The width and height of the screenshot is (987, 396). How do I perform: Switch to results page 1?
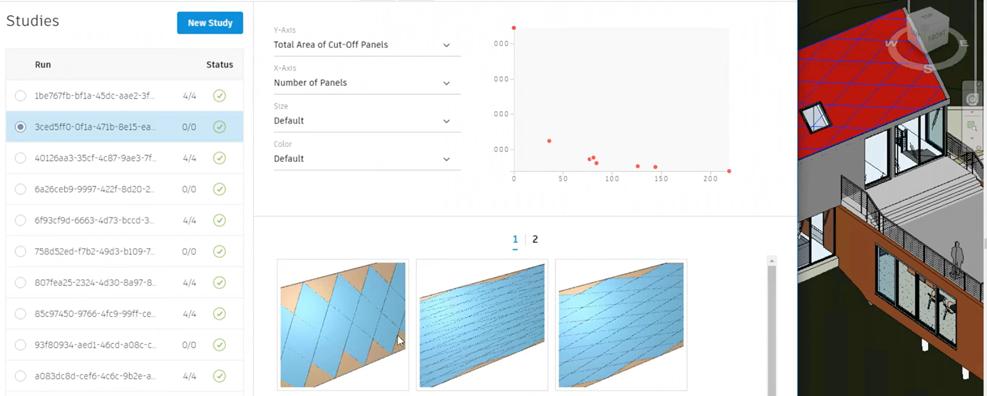[x=515, y=239]
